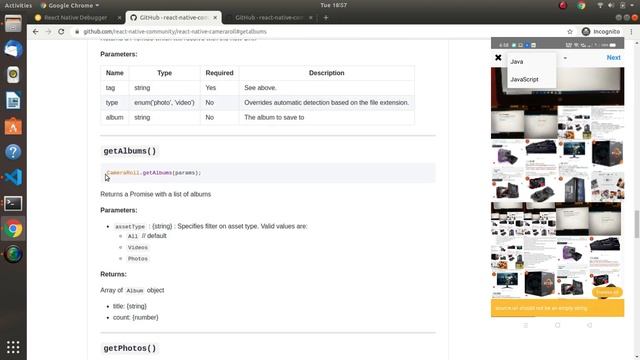Open Terminal from the dock
The image size is (640, 360).
(x=13, y=203)
